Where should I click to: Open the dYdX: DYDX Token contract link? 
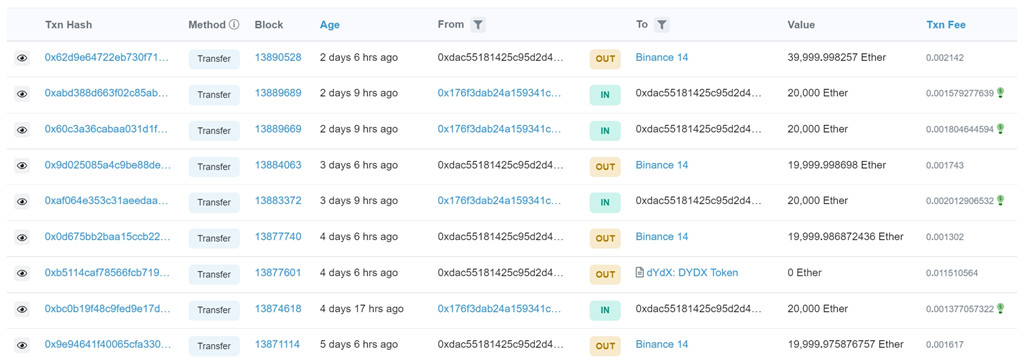click(692, 272)
